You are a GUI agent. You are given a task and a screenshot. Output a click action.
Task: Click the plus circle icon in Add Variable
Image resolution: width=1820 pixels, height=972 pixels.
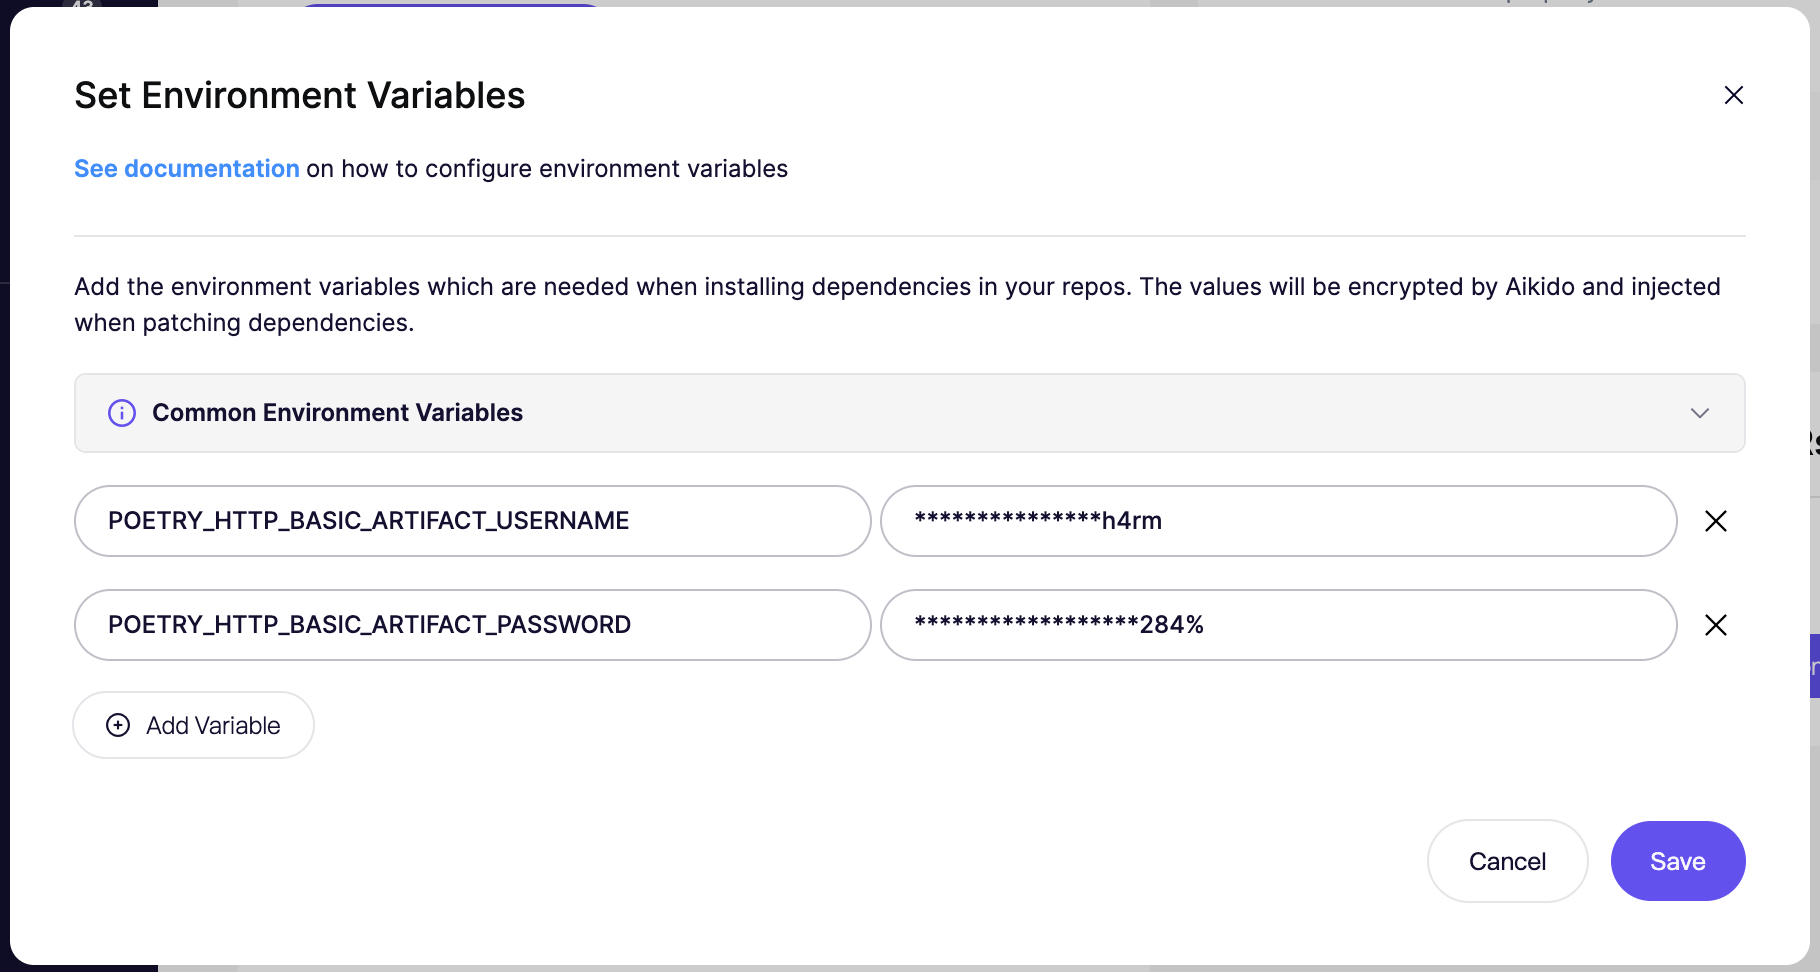pos(118,725)
